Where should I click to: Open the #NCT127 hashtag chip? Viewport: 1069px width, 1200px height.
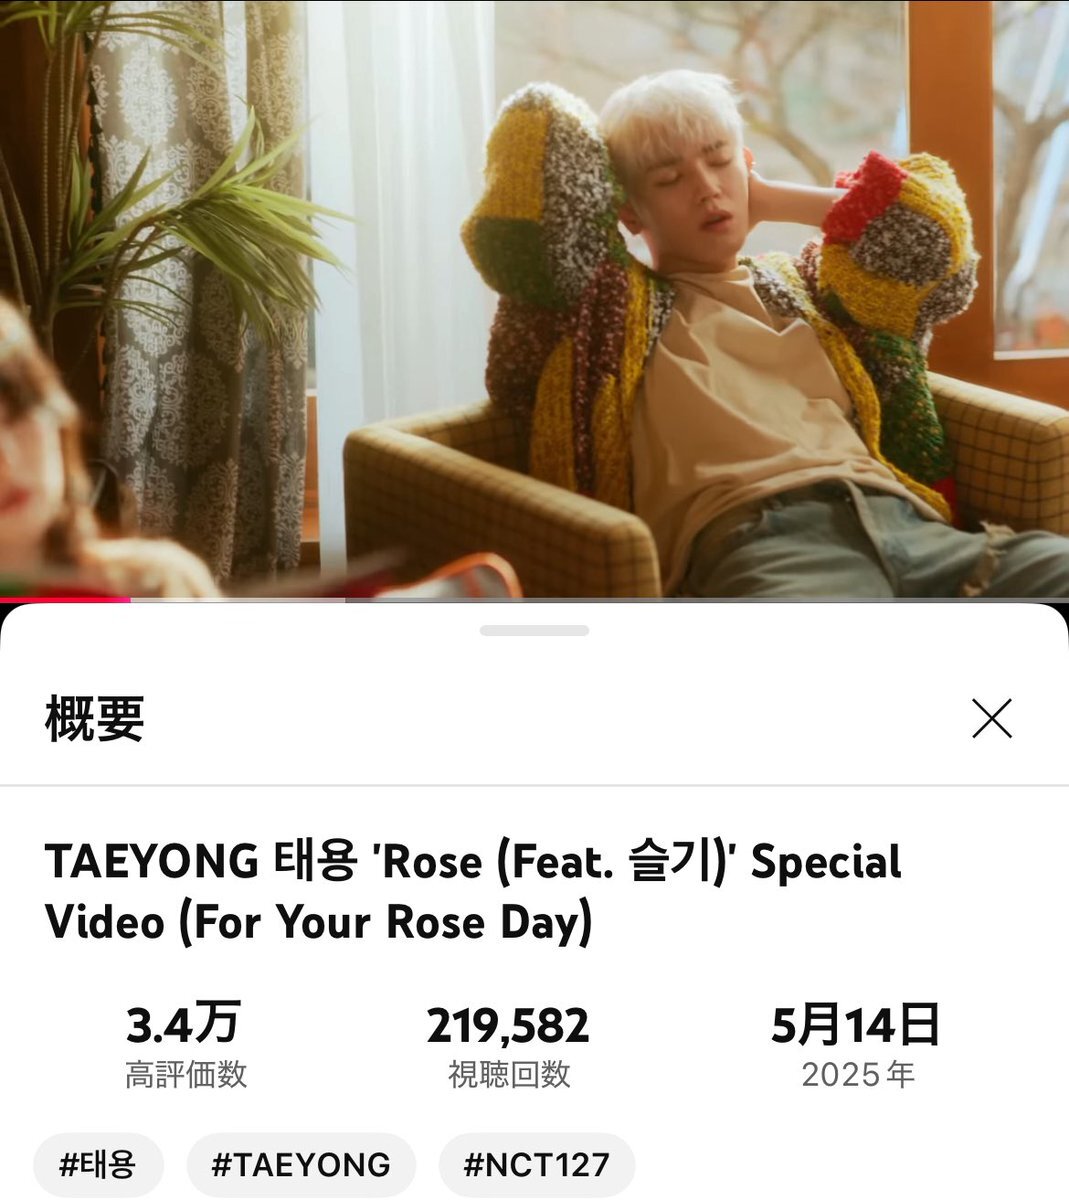click(537, 1165)
